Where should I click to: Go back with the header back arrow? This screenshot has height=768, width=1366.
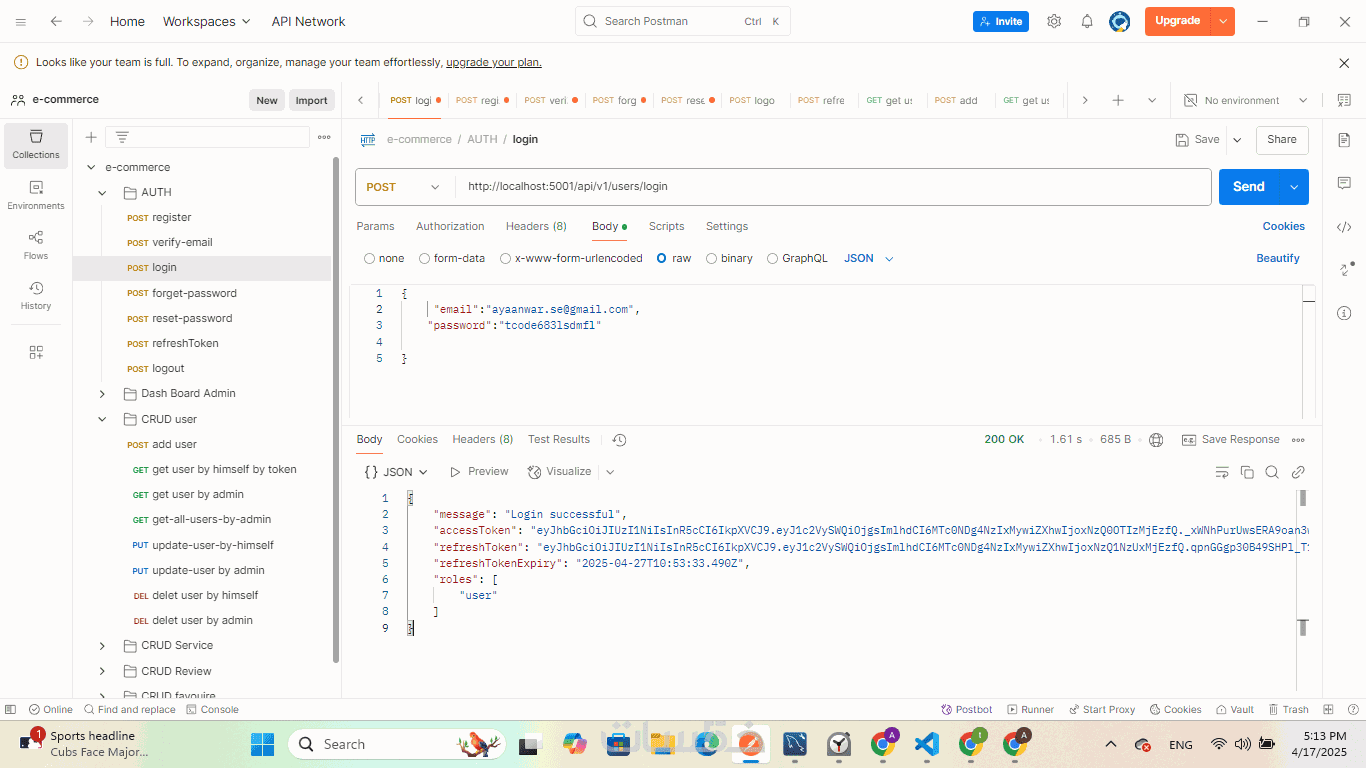[56, 21]
